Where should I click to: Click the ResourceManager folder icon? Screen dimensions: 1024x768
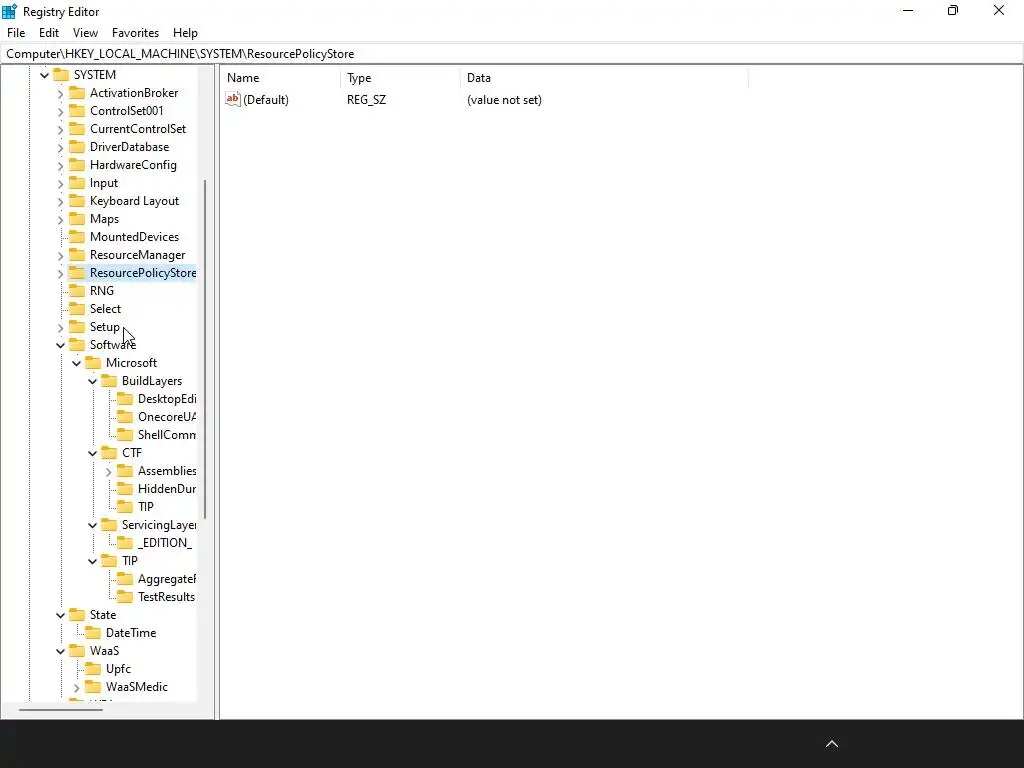[x=77, y=254]
